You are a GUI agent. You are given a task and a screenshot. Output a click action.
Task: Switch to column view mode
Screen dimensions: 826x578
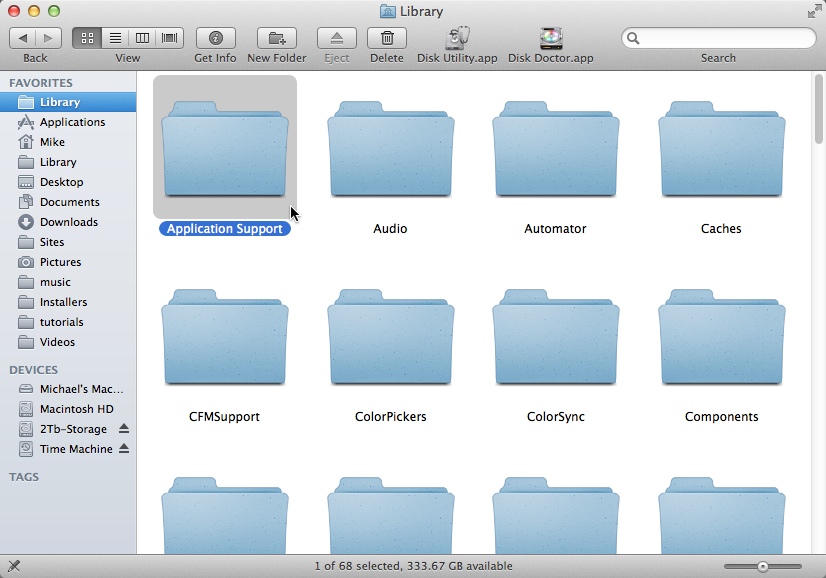click(142, 38)
